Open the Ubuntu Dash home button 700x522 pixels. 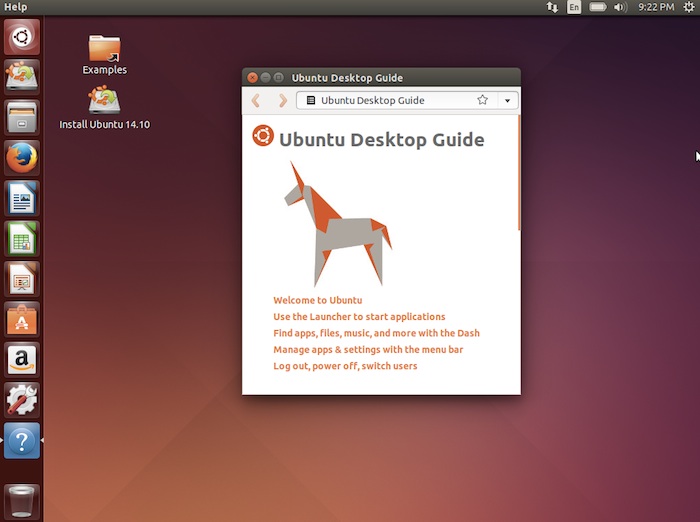point(22,37)
